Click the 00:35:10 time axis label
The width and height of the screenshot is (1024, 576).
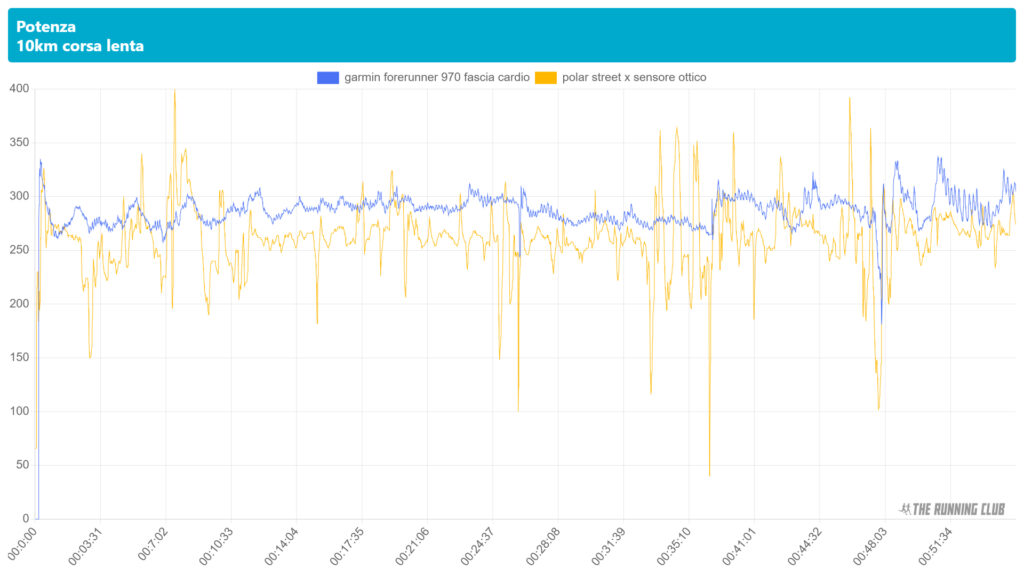tap(674, 546)
